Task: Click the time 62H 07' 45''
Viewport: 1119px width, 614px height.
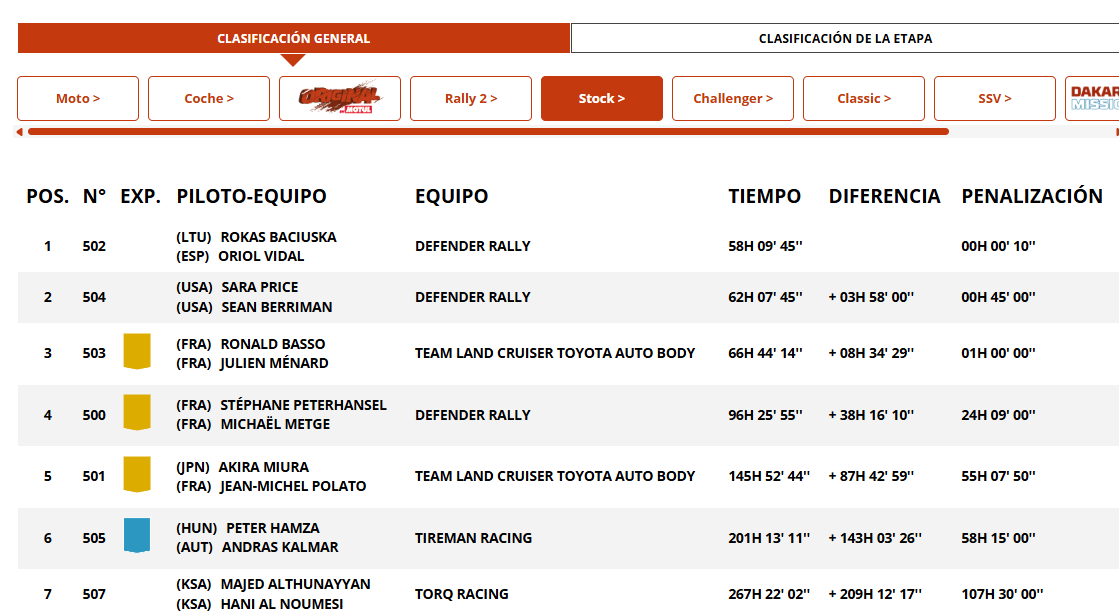Action: (765, 297)
